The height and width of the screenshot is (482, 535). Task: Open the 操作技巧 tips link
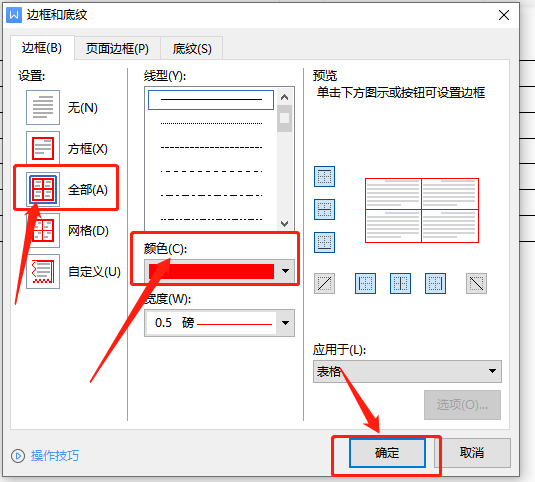click(55, 456)
